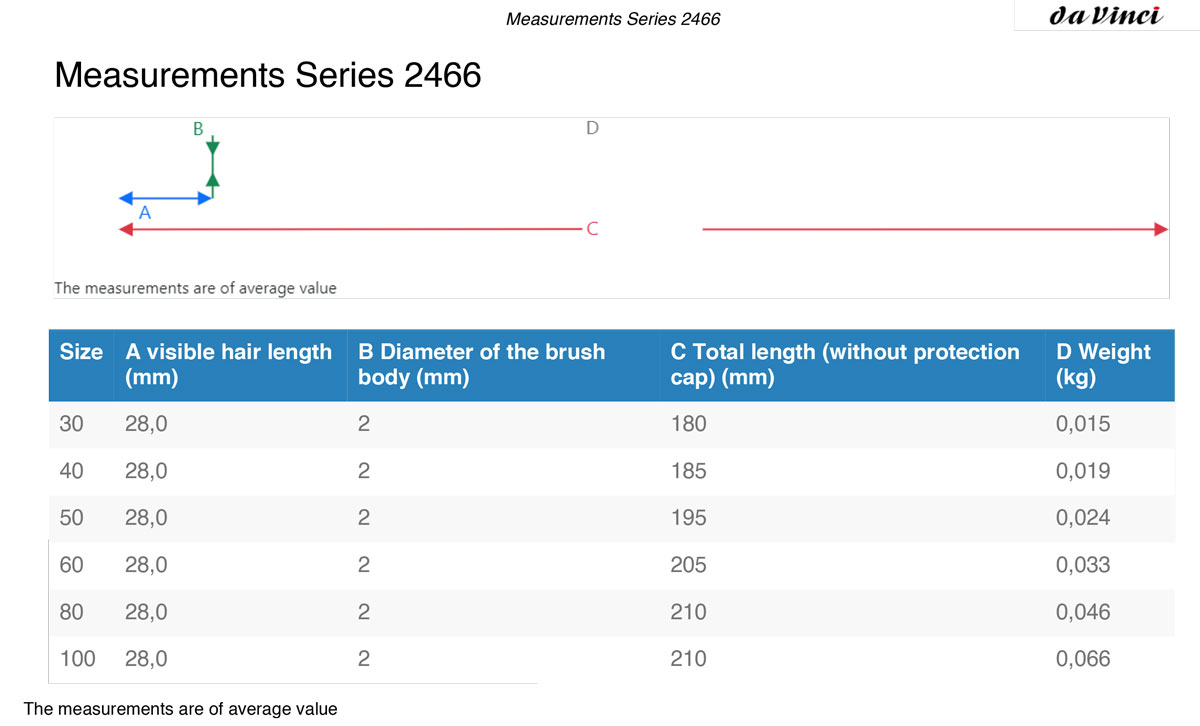Select the Size column header
Image resolution: width=1200 pixels, height=726 pixels.
[x=81, y=352]
